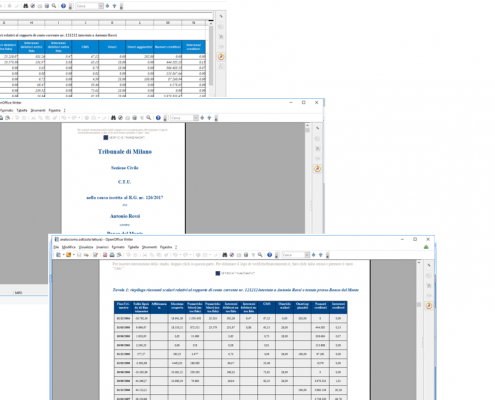The image size is (495, 400).
Task: Click orange sidebar icon in Calc window
Action: (x=221, y=57)
